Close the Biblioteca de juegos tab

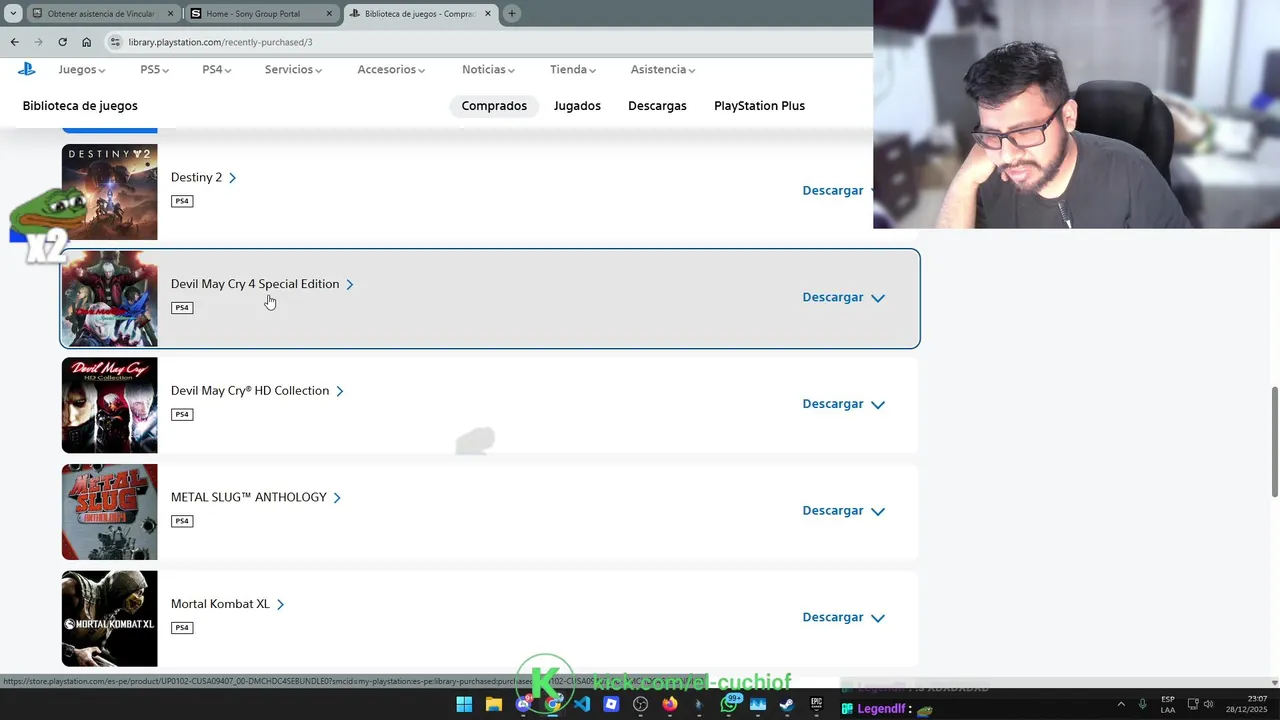tap(488, 14)
